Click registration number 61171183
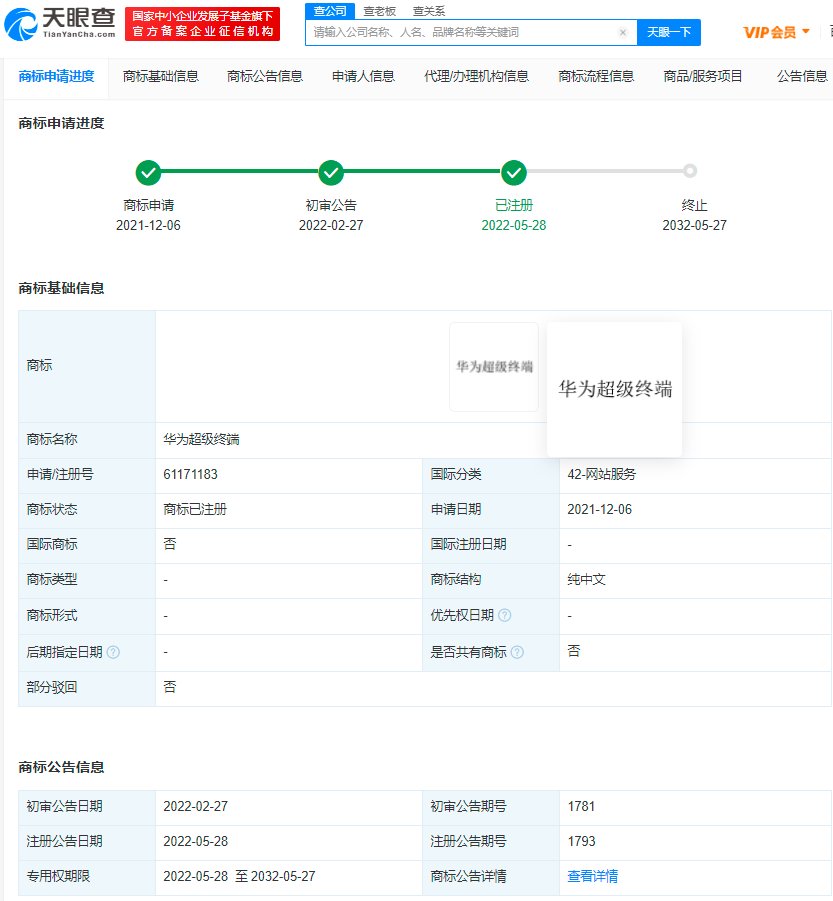This screenshot has height=901, width=833. point(190,475)
